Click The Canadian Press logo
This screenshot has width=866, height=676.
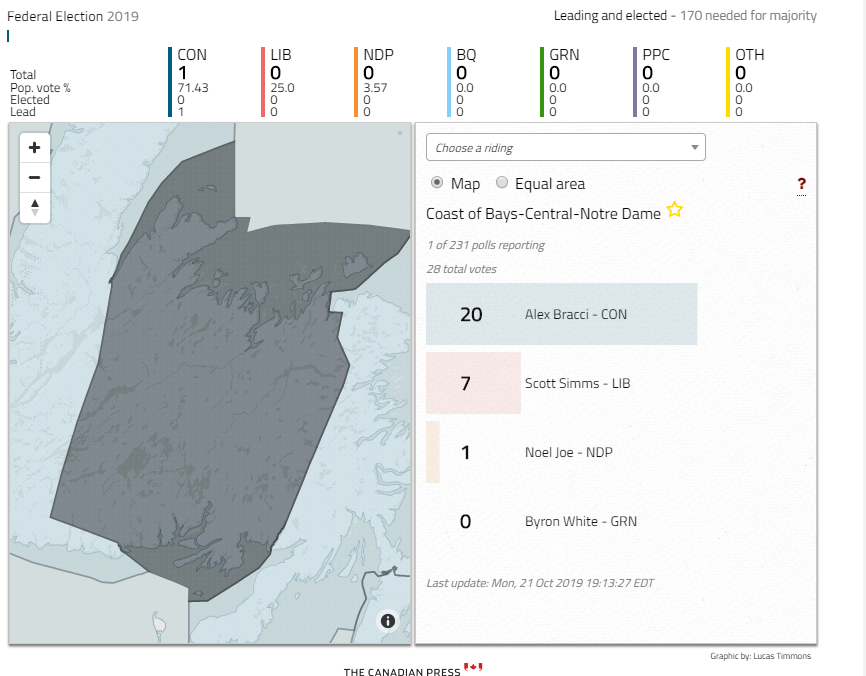click(x=413, y=670)
